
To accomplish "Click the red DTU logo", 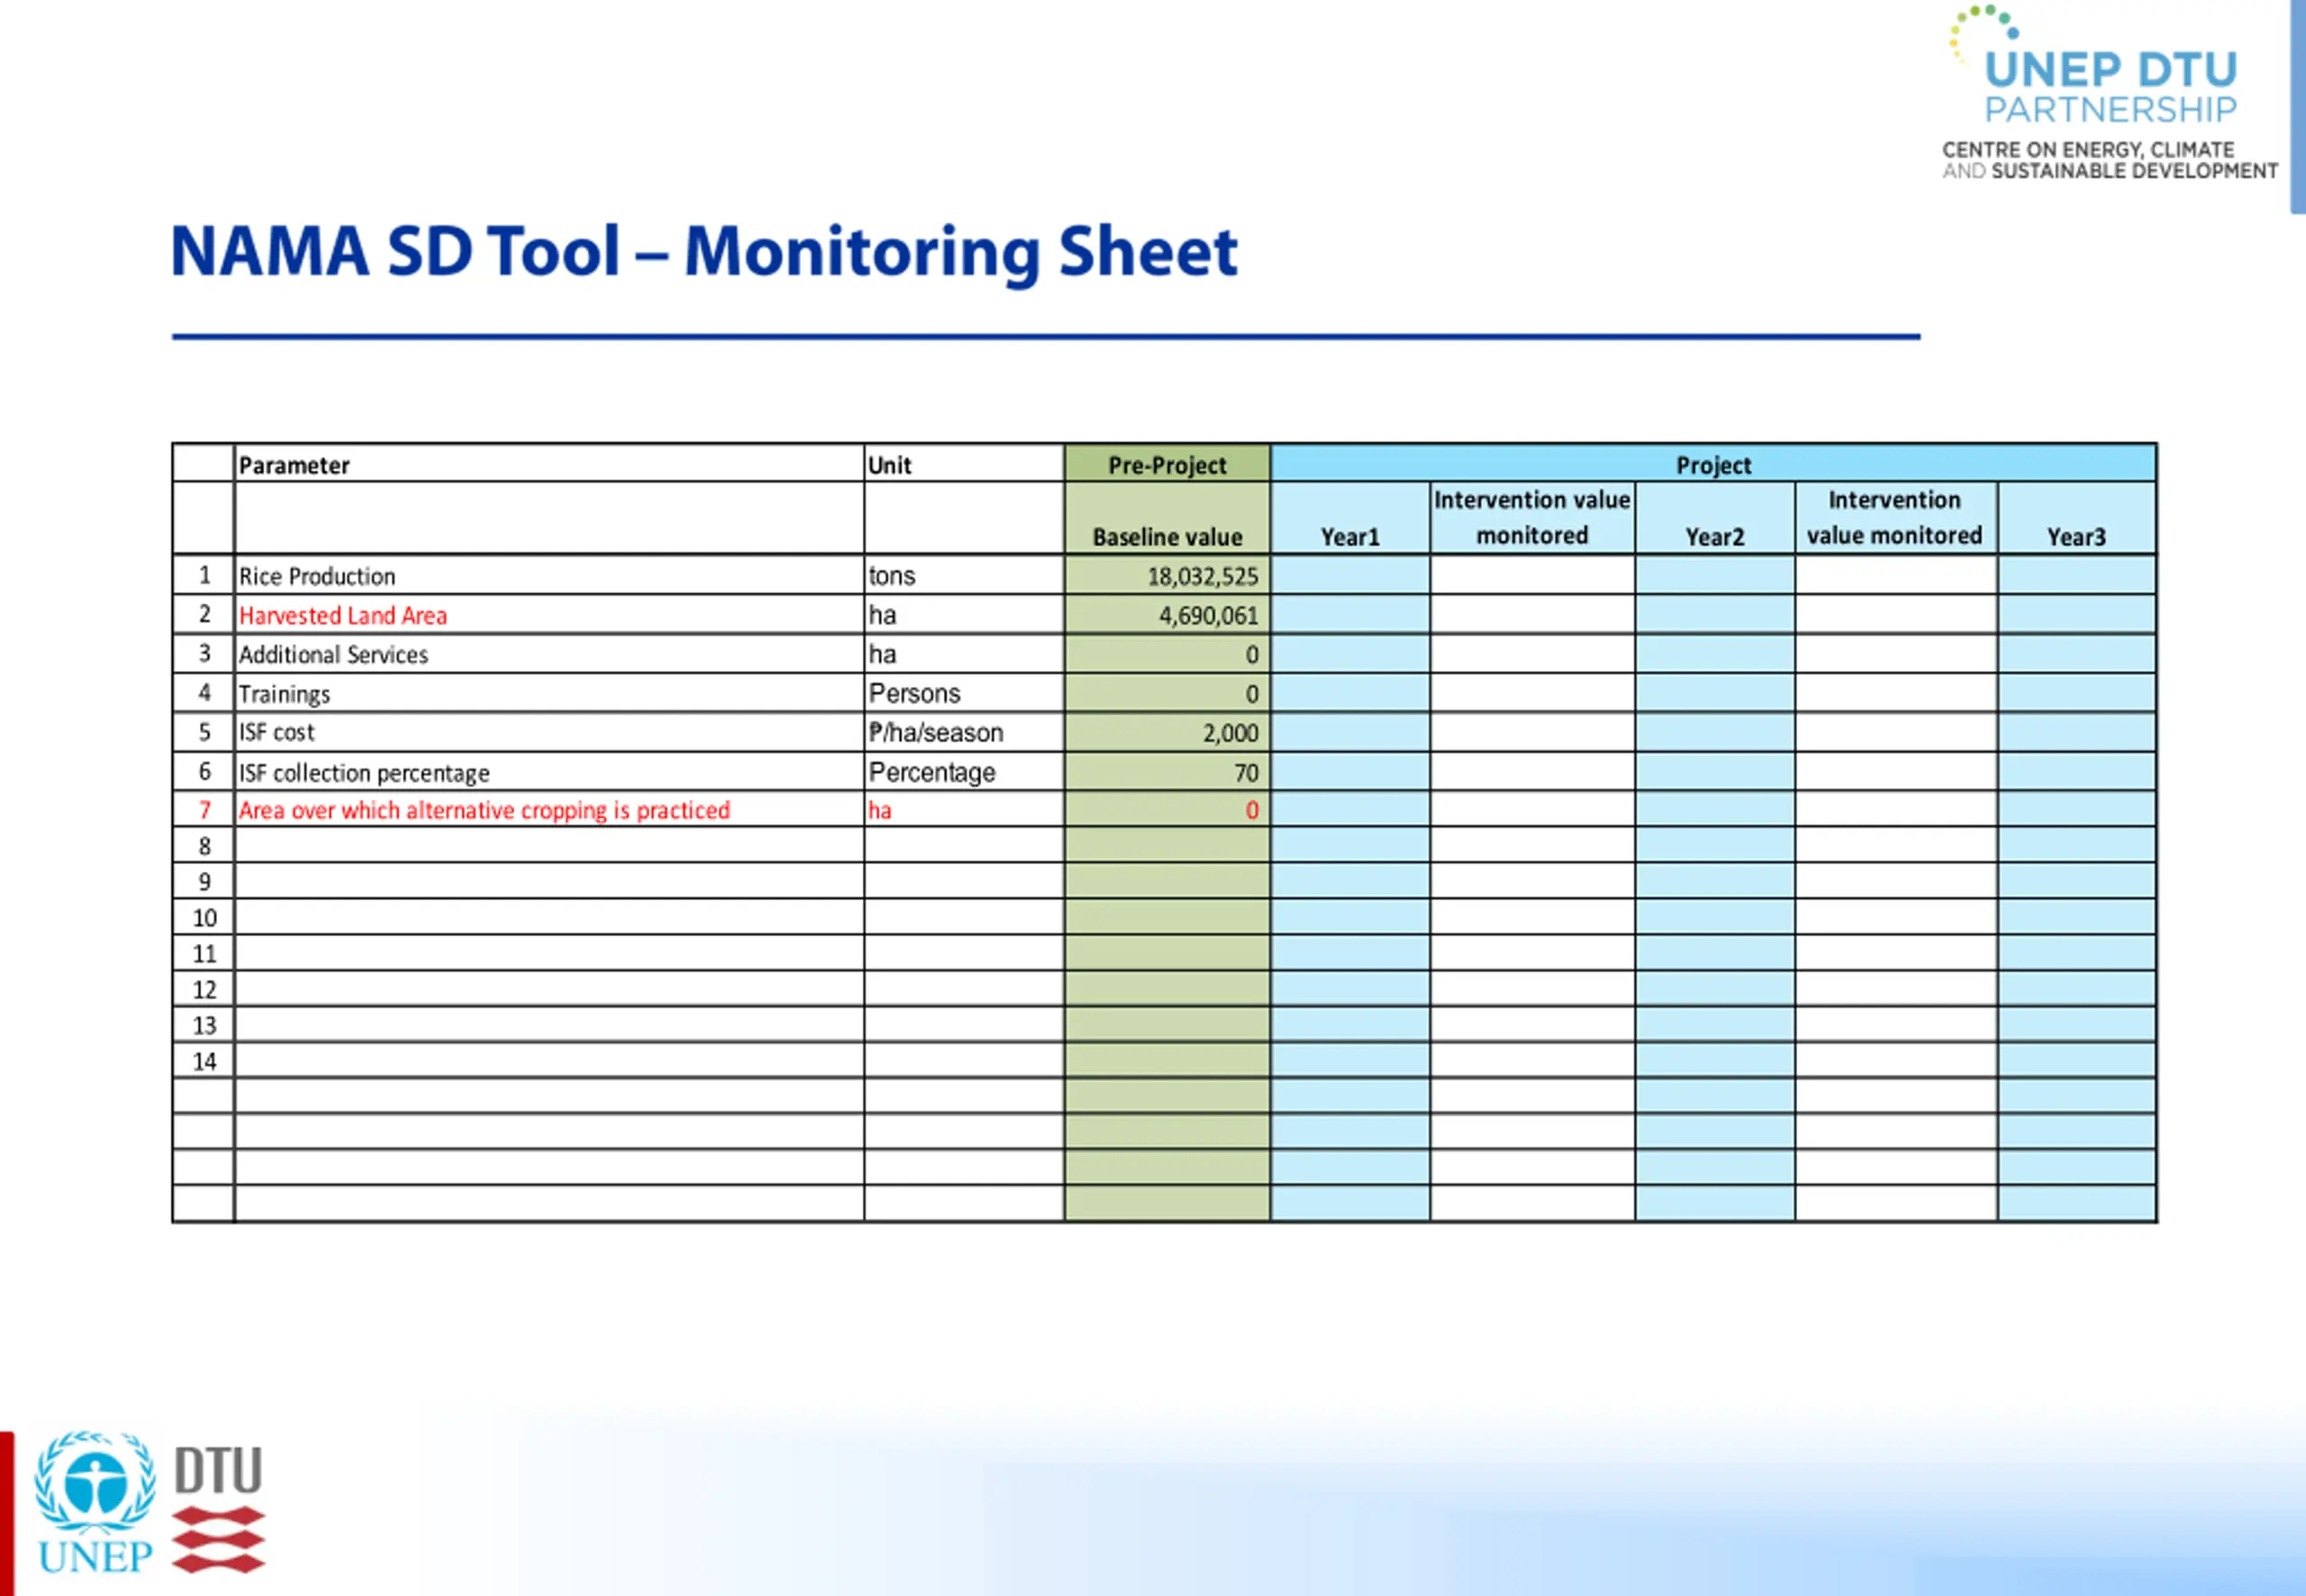I will [x=218, y=1509].
